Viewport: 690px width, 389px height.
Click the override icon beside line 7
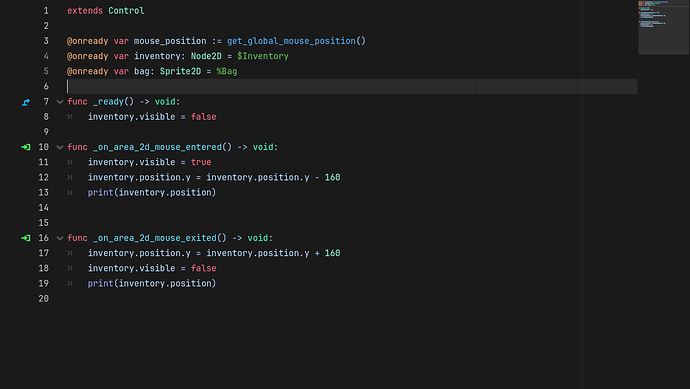(26, 102)
